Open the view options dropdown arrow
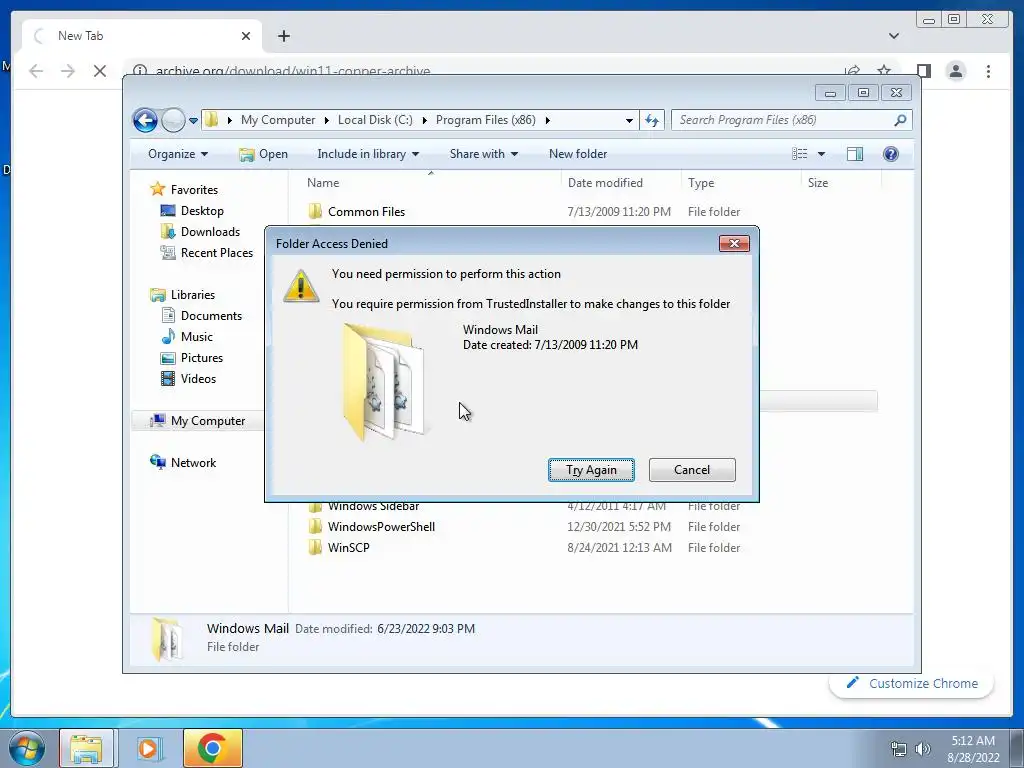Screen dimensions: 1024x768 (x=821, y=154)
